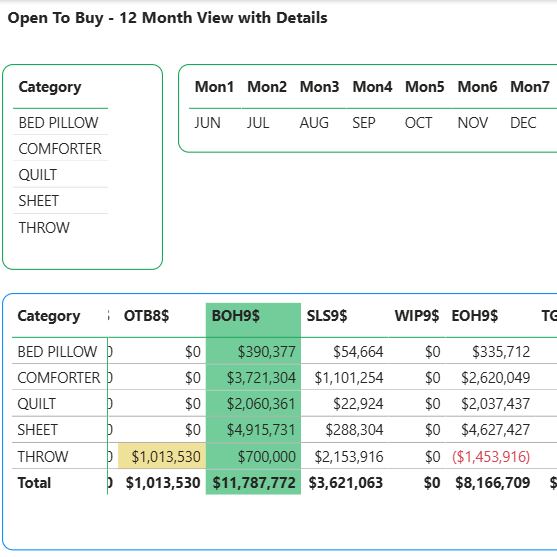Select QUILT in Category slicer
The width and height of the screenshot is (557, 557).
point(38,175)
